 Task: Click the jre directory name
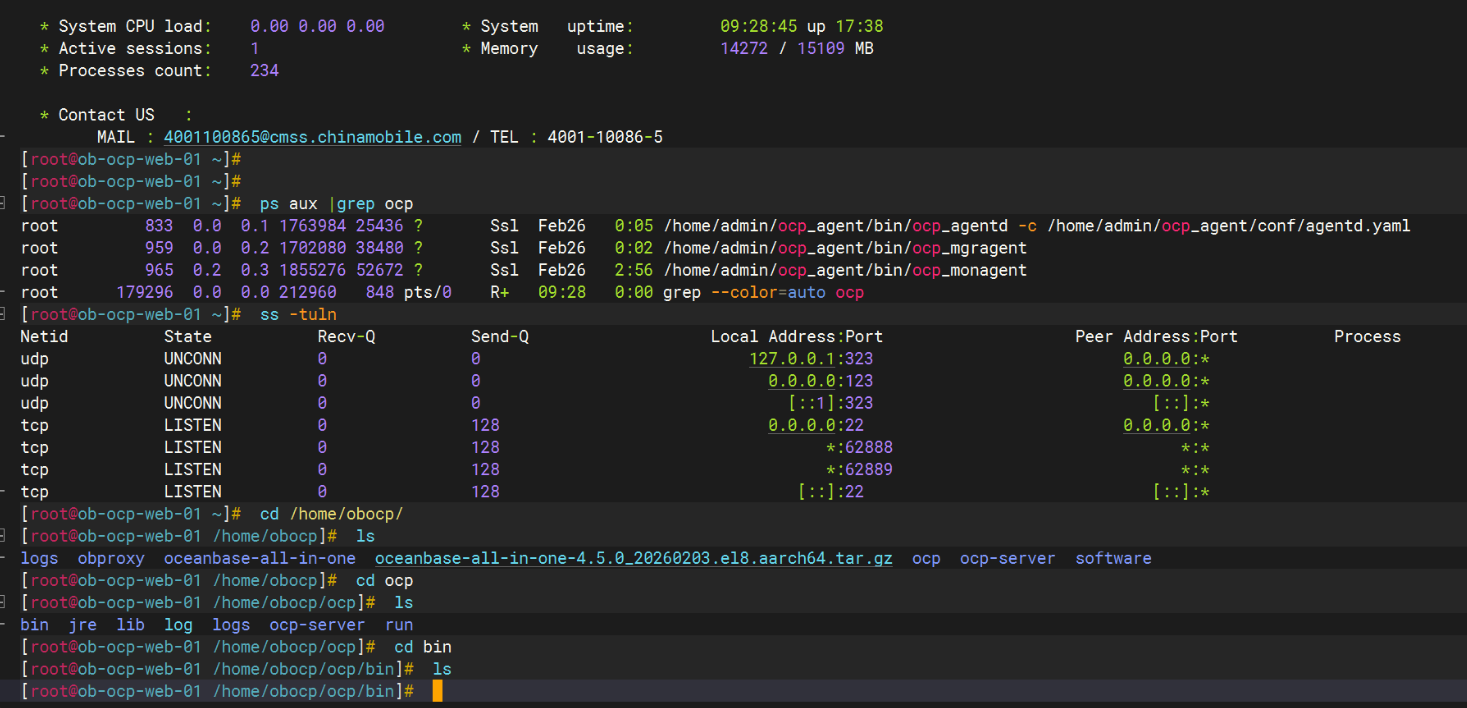83,625
